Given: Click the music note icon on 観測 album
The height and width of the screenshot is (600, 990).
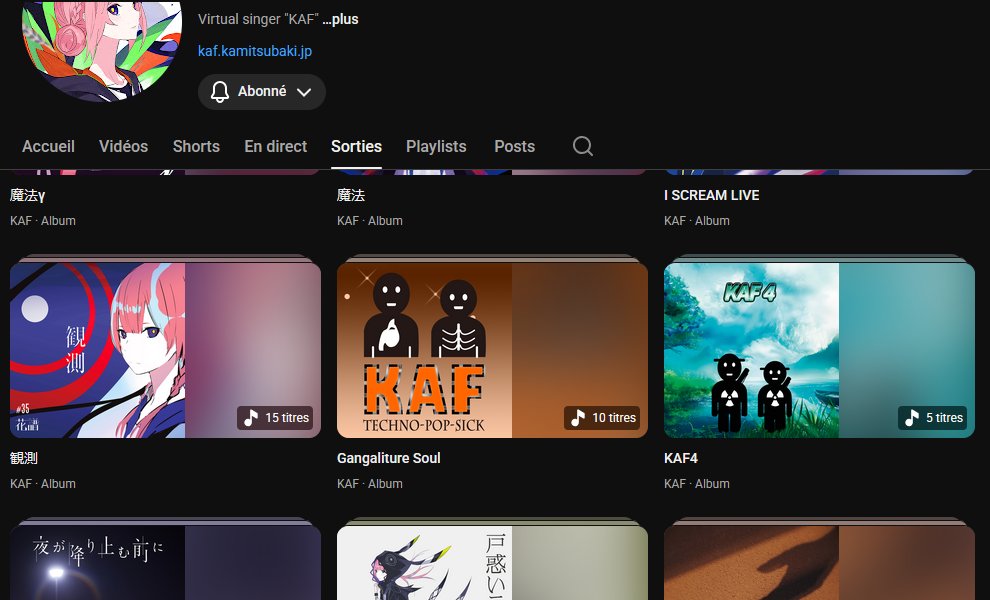Looking at the screenshot, I should click(x=251, y=417).
